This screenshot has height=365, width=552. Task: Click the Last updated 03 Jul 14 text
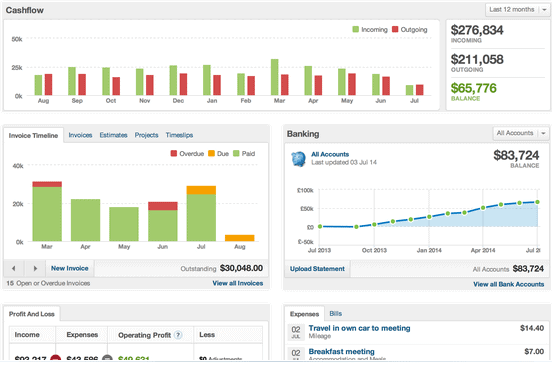tap(344, 162)
